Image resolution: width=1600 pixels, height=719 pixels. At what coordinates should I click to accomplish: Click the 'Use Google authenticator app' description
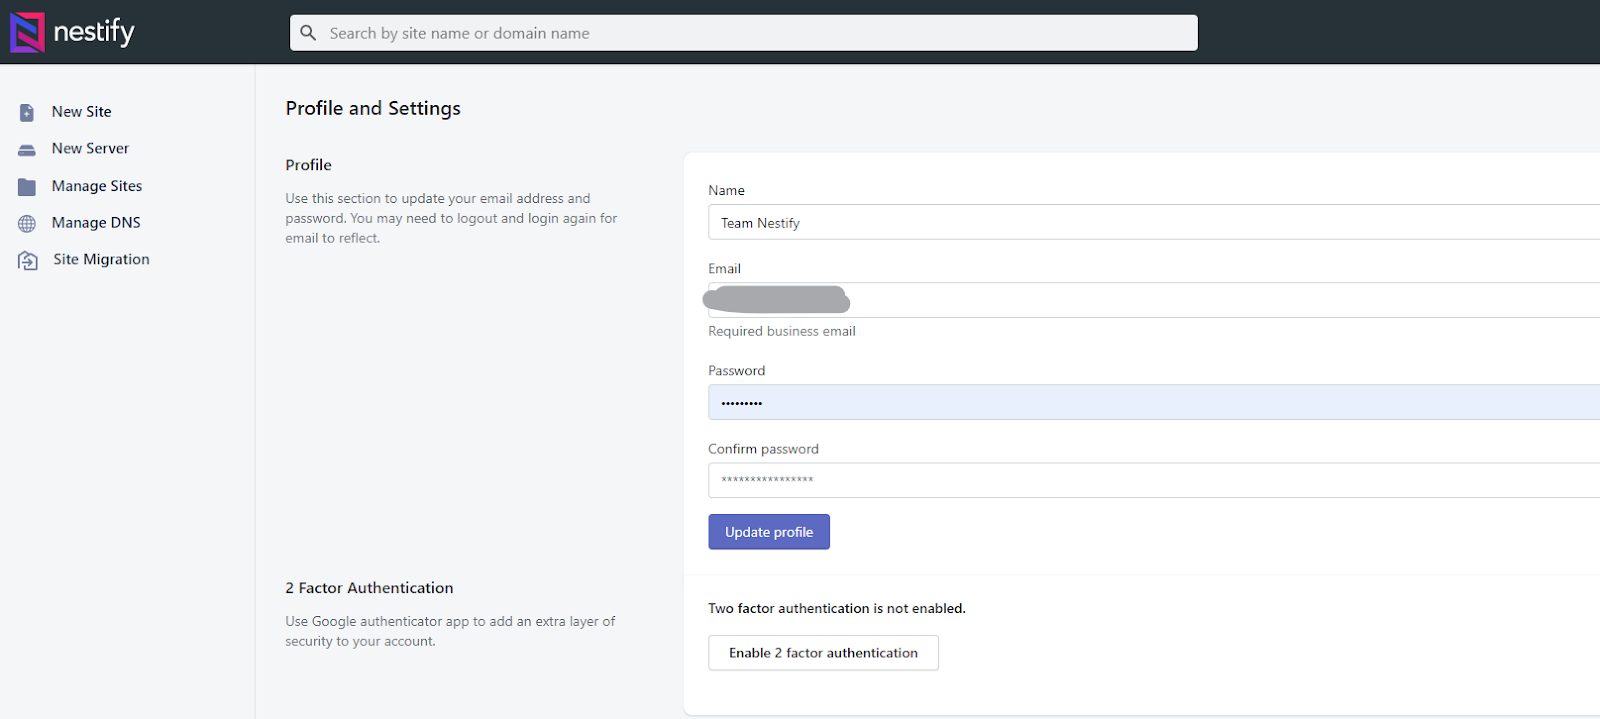tap(450, 631)
